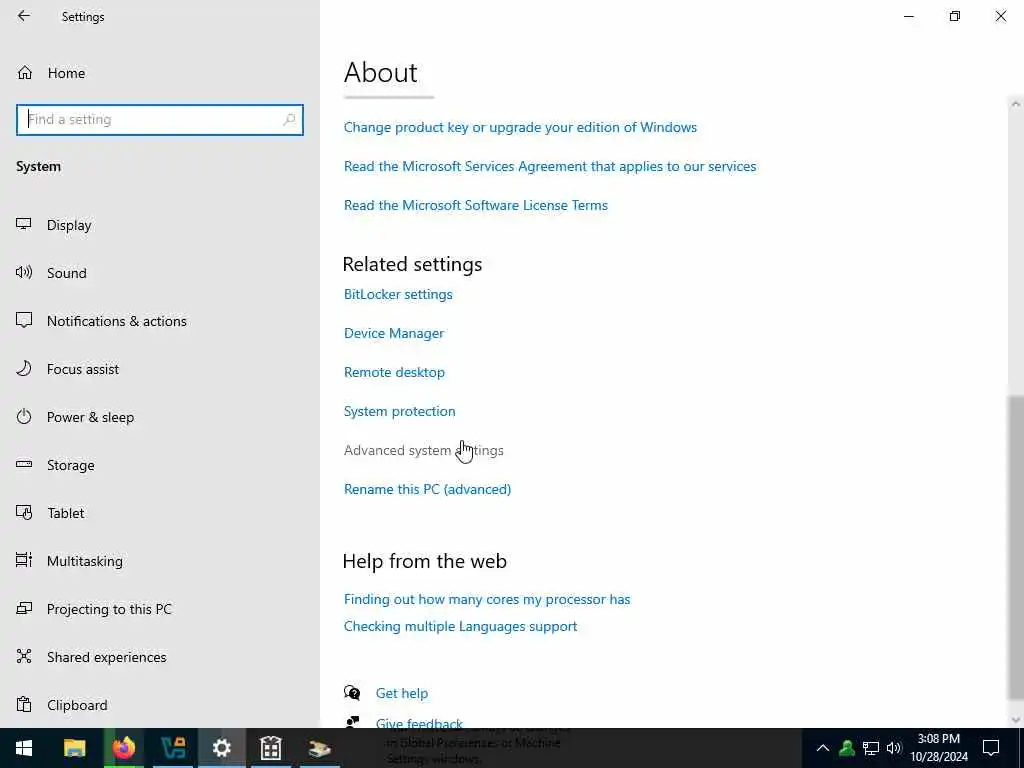Viewport: 1024px width, 768px height.
Task: Click the Find a setting search box
Action: (159, 120)
